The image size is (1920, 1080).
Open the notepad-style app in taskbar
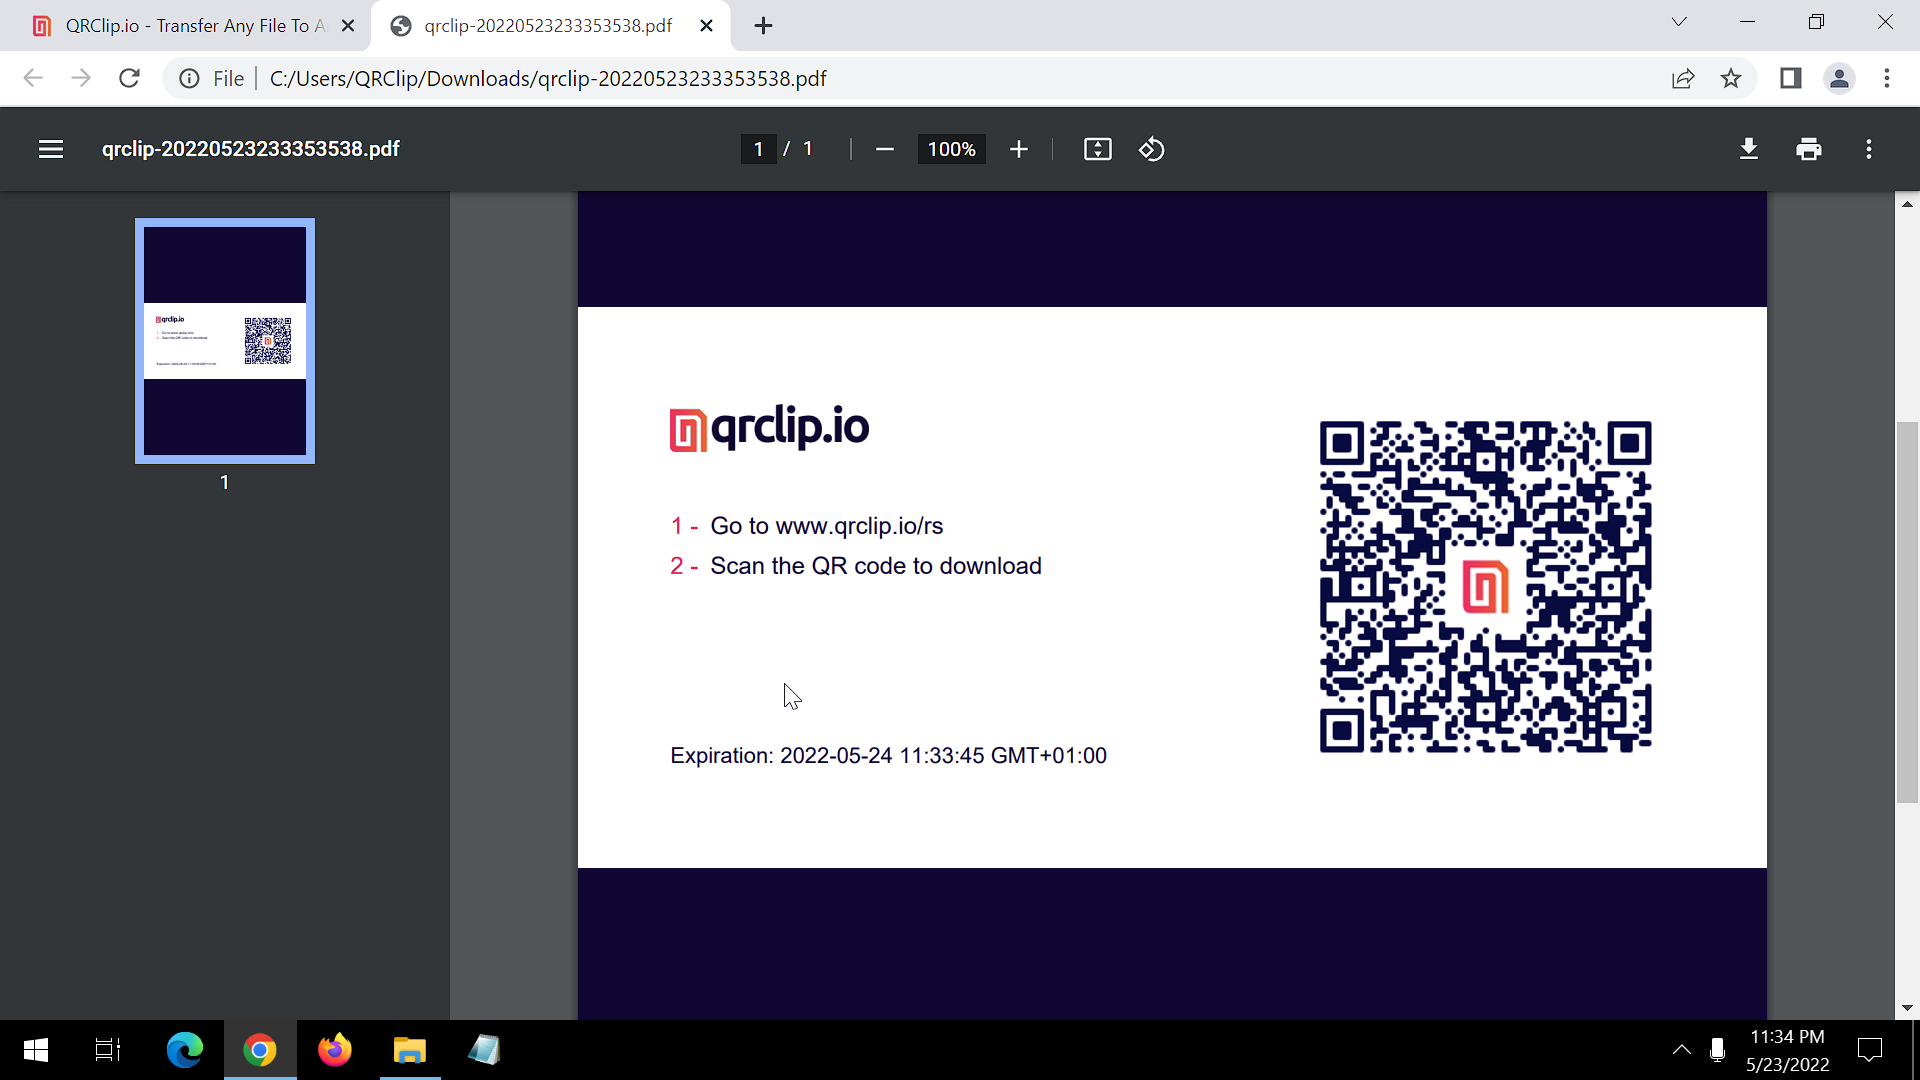point(485,1050)
